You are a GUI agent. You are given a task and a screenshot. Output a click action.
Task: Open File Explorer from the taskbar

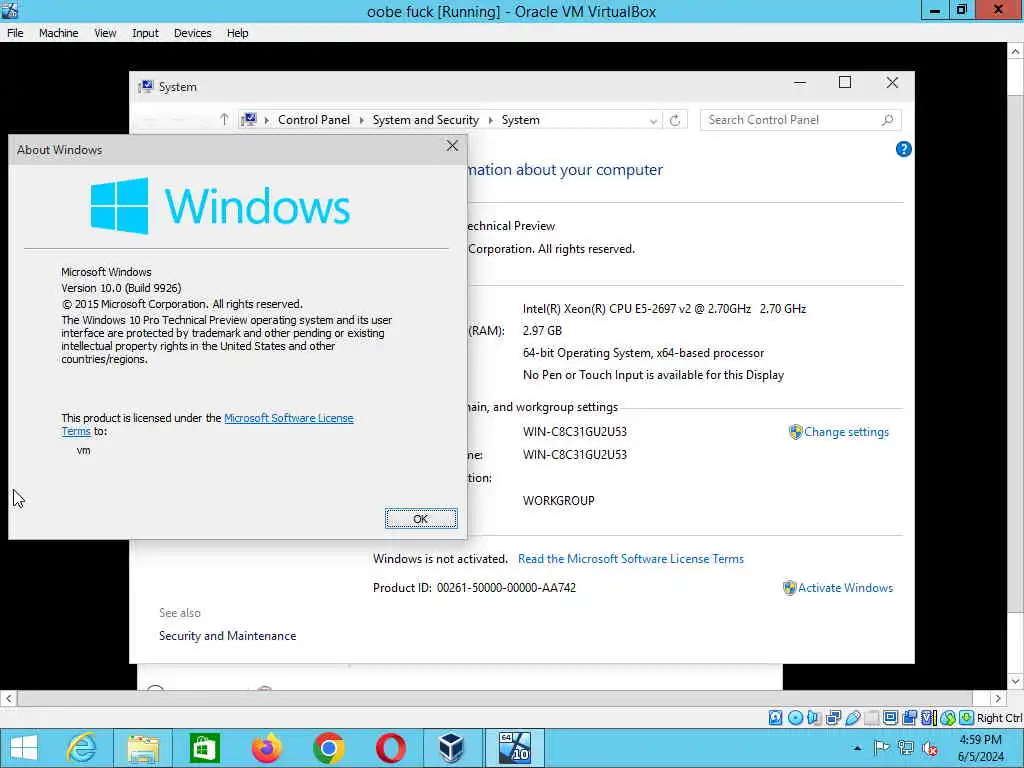coord(143,748)
